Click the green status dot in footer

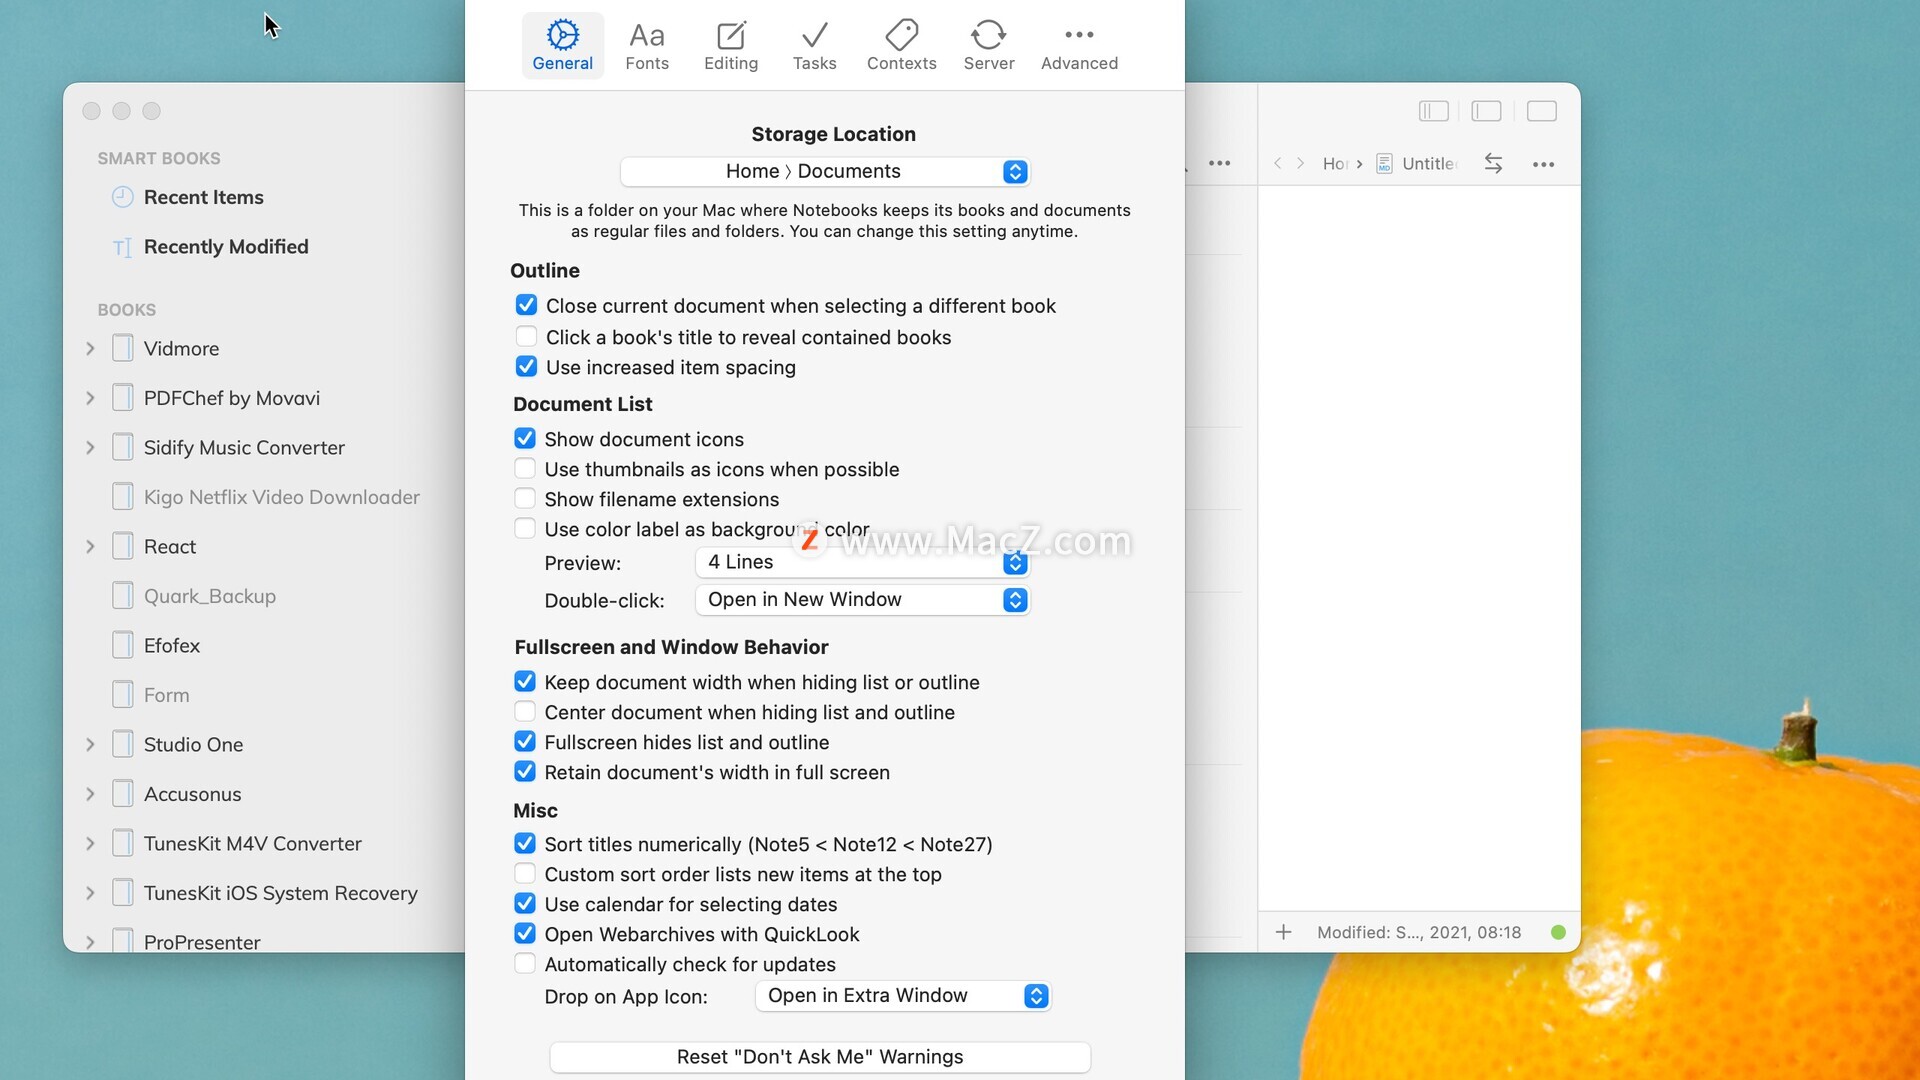click(1558, 932)
